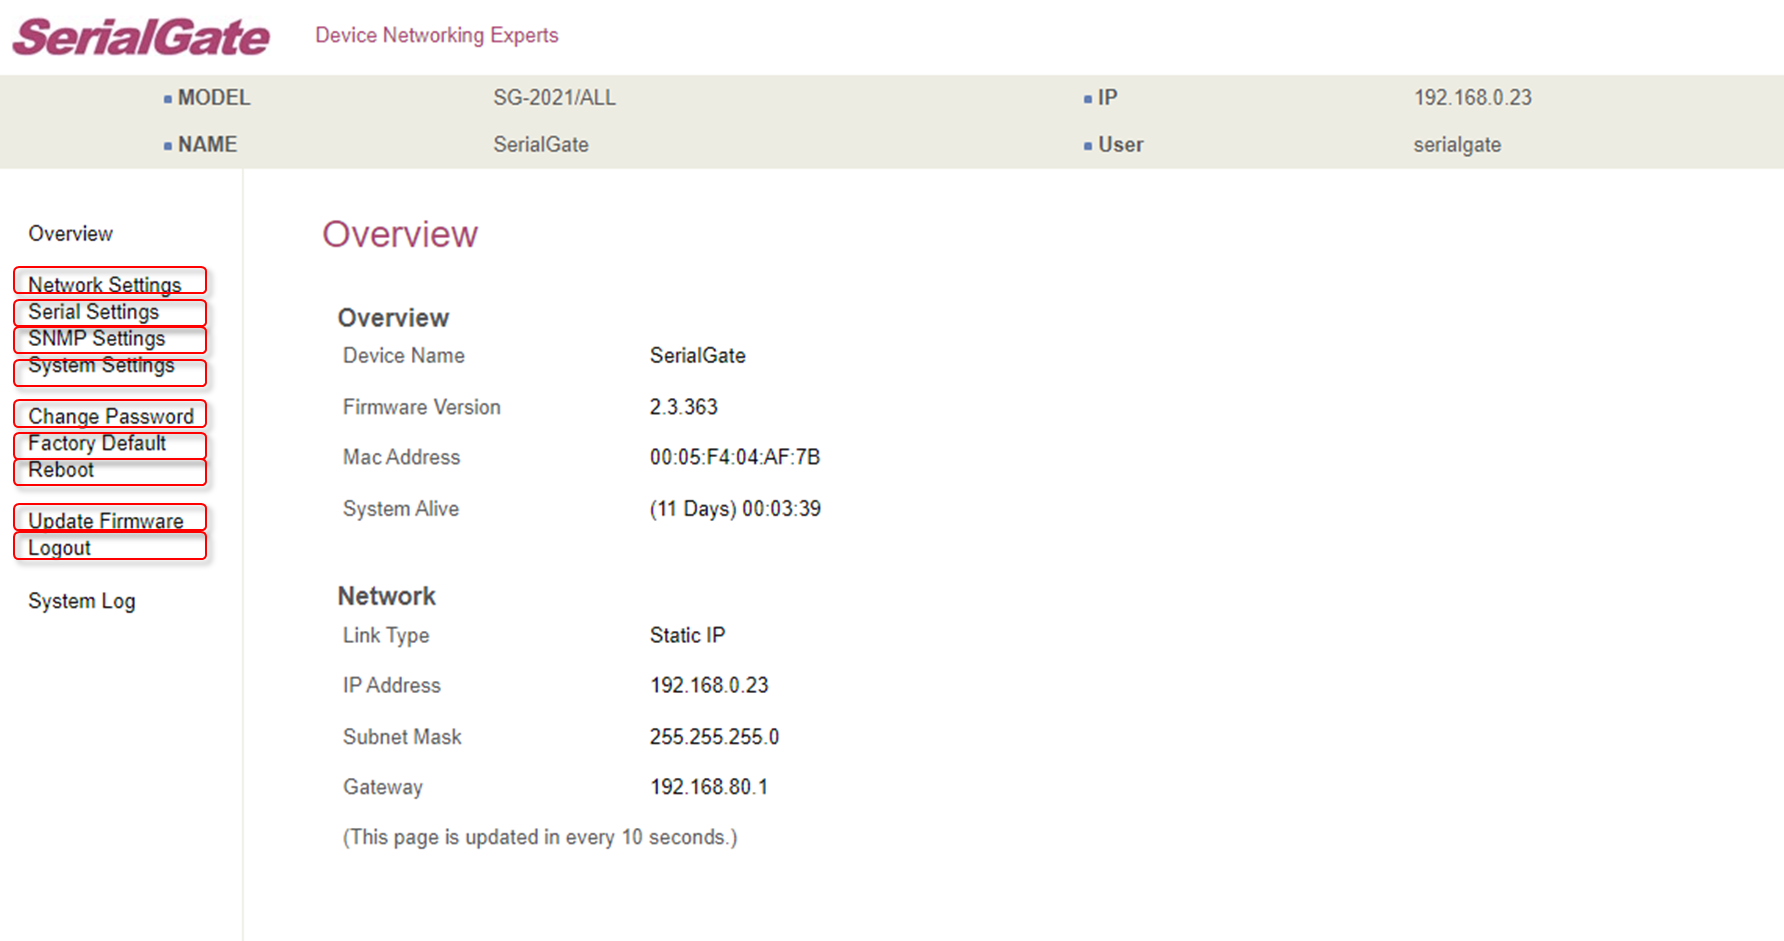Click the MODEL label in header
The height and width of the screenshot is (941, 1784).
coord(214,98)
